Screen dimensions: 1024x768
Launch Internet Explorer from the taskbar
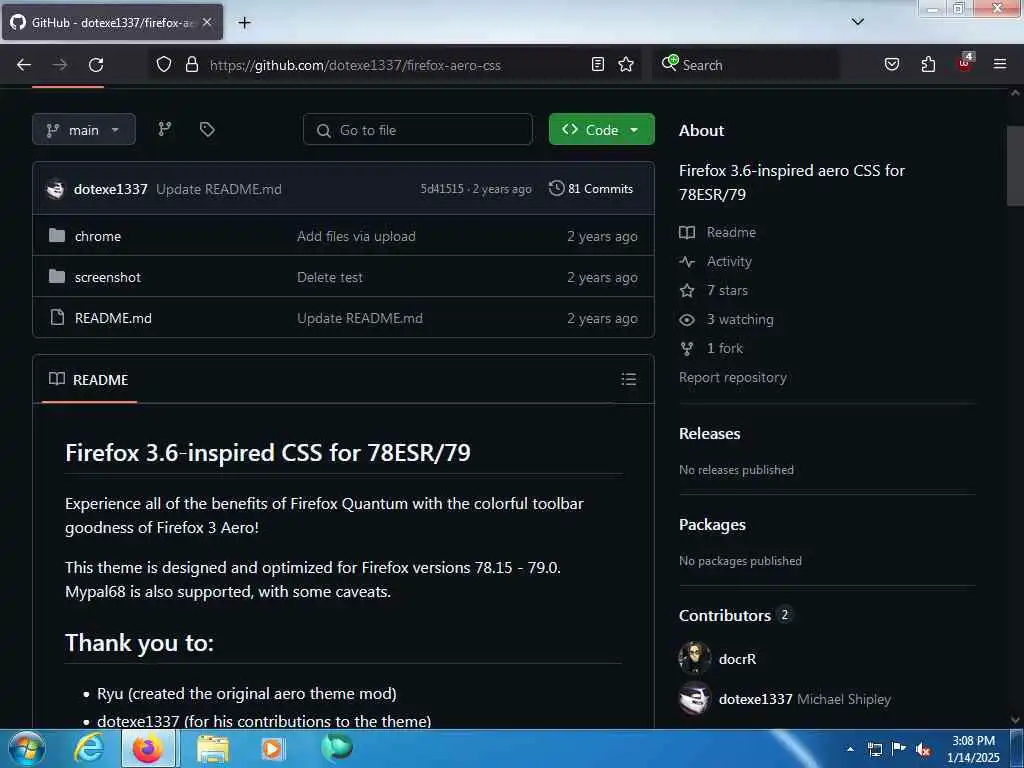pyautogui.click(x=89, y=748)
